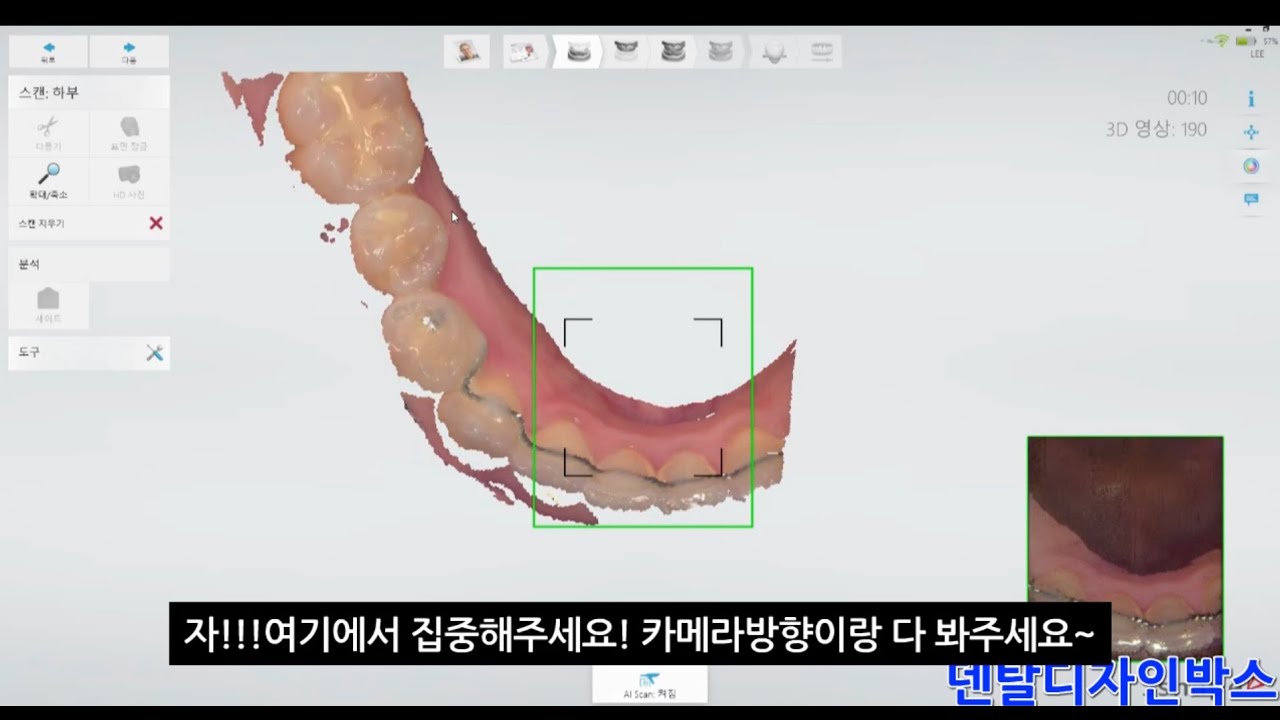Screen dimensions: 1280x720
Task: Select the surface lock tool (표면 잠금)
Action: coord(129,134)
